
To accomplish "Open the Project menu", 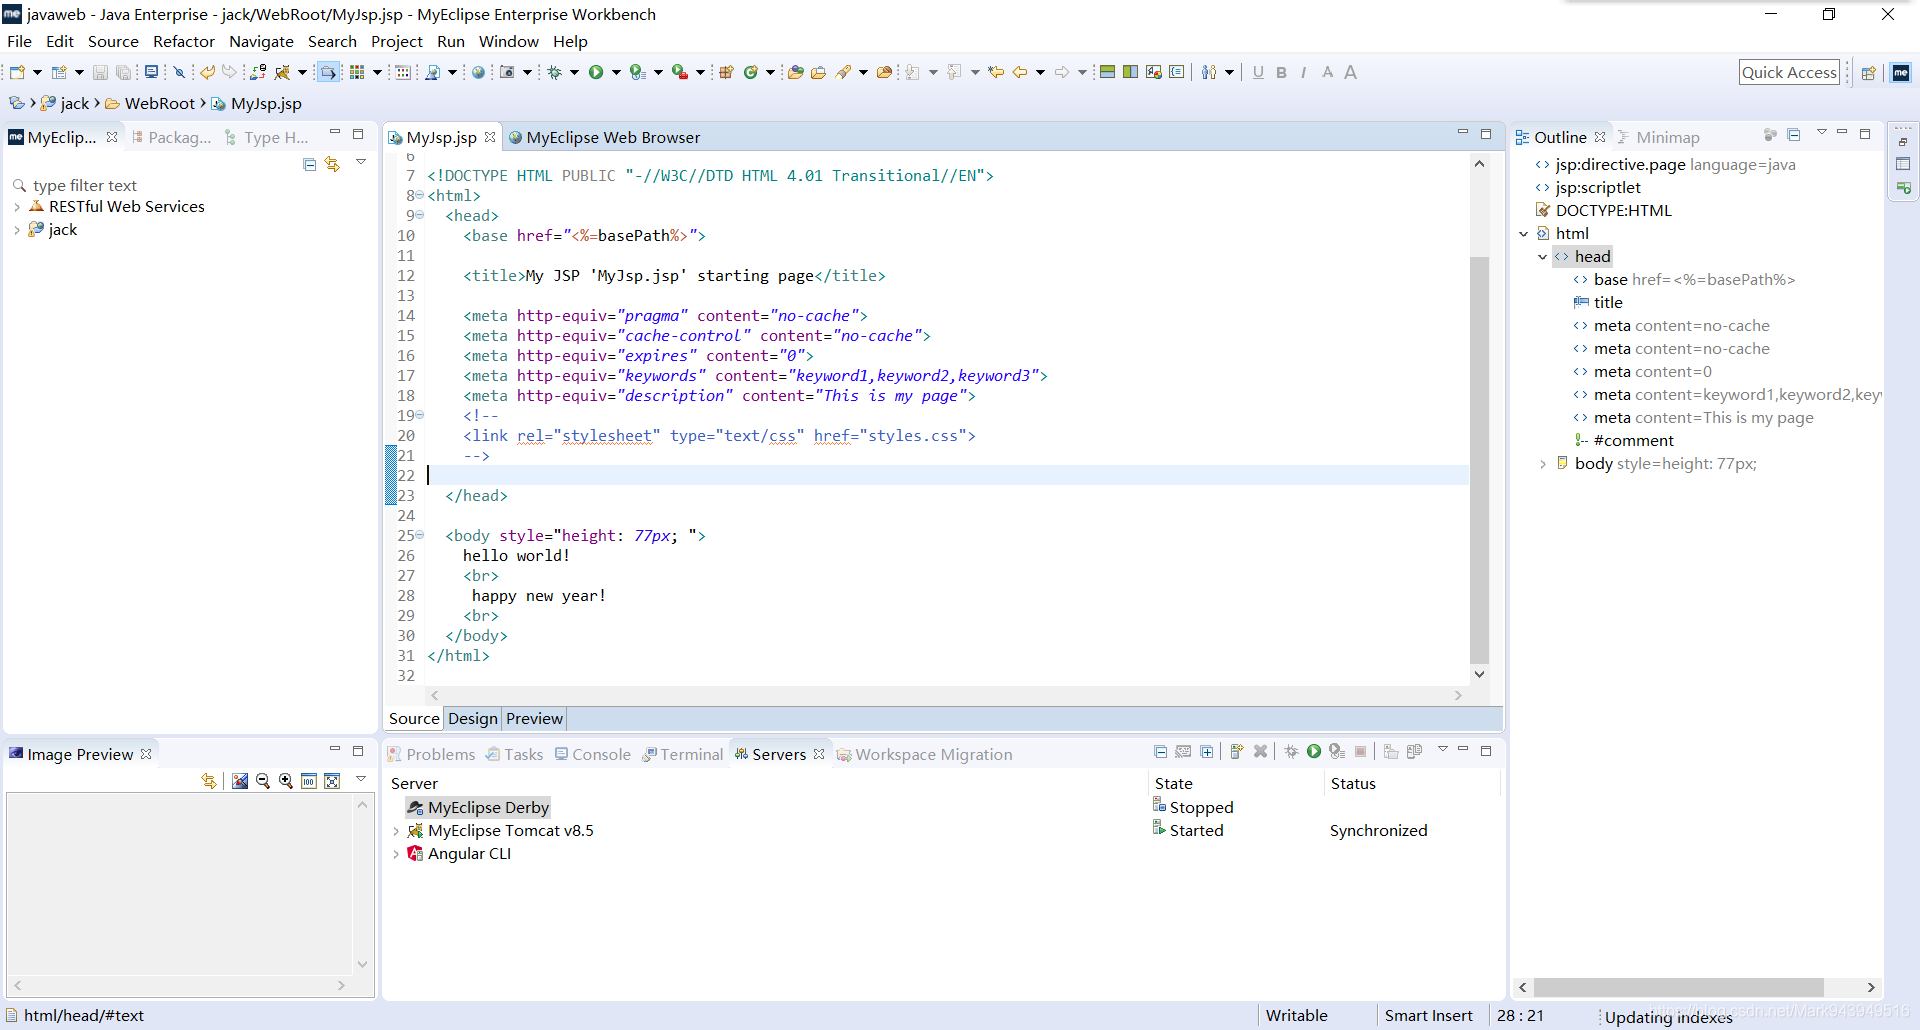I will [x=397, y=41].
